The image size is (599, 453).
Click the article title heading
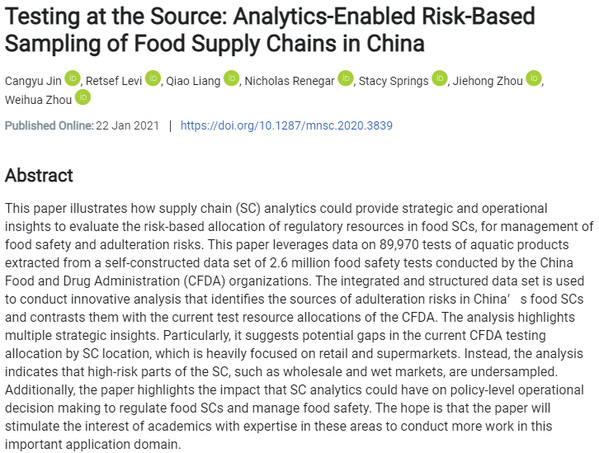270,30
